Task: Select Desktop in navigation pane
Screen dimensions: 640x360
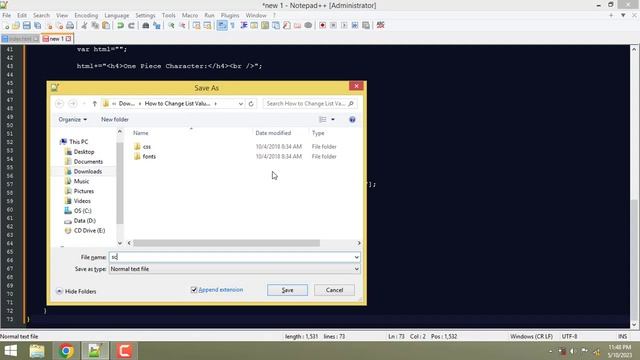Action: (x=84, y=152)
